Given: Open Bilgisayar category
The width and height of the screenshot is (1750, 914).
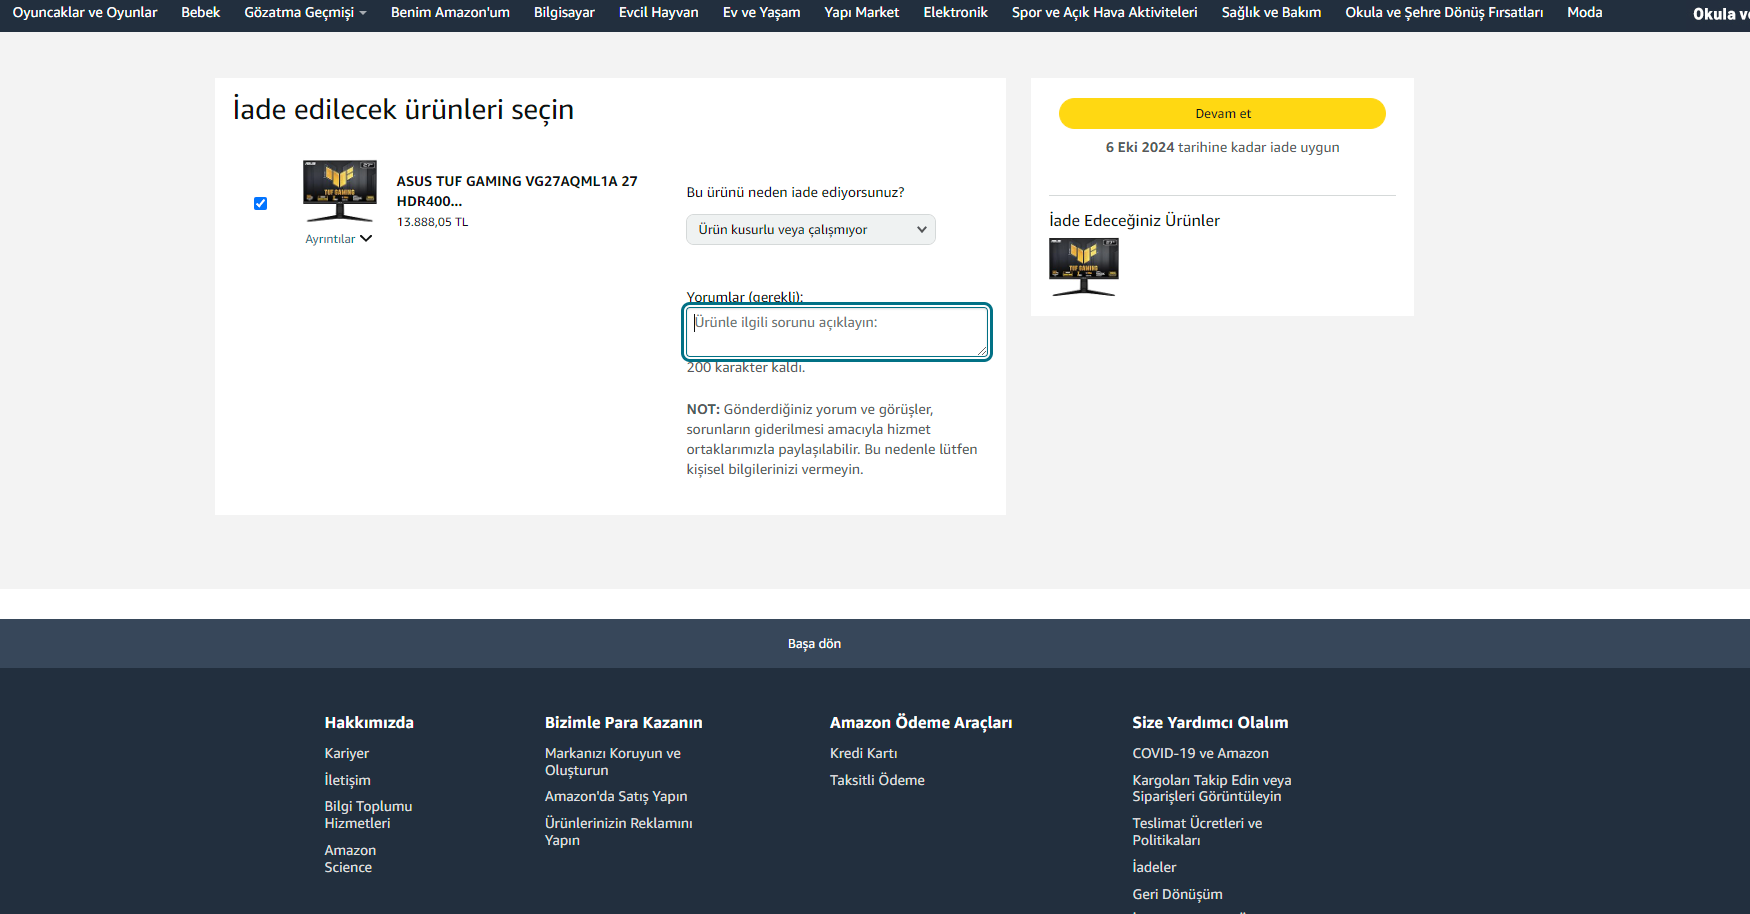Looking at the screenshot, I should pyautogui.click(x=564, y=12).
